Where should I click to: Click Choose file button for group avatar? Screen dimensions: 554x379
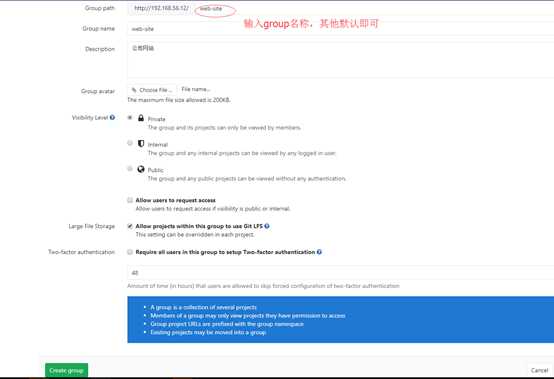tap(152, 90)
